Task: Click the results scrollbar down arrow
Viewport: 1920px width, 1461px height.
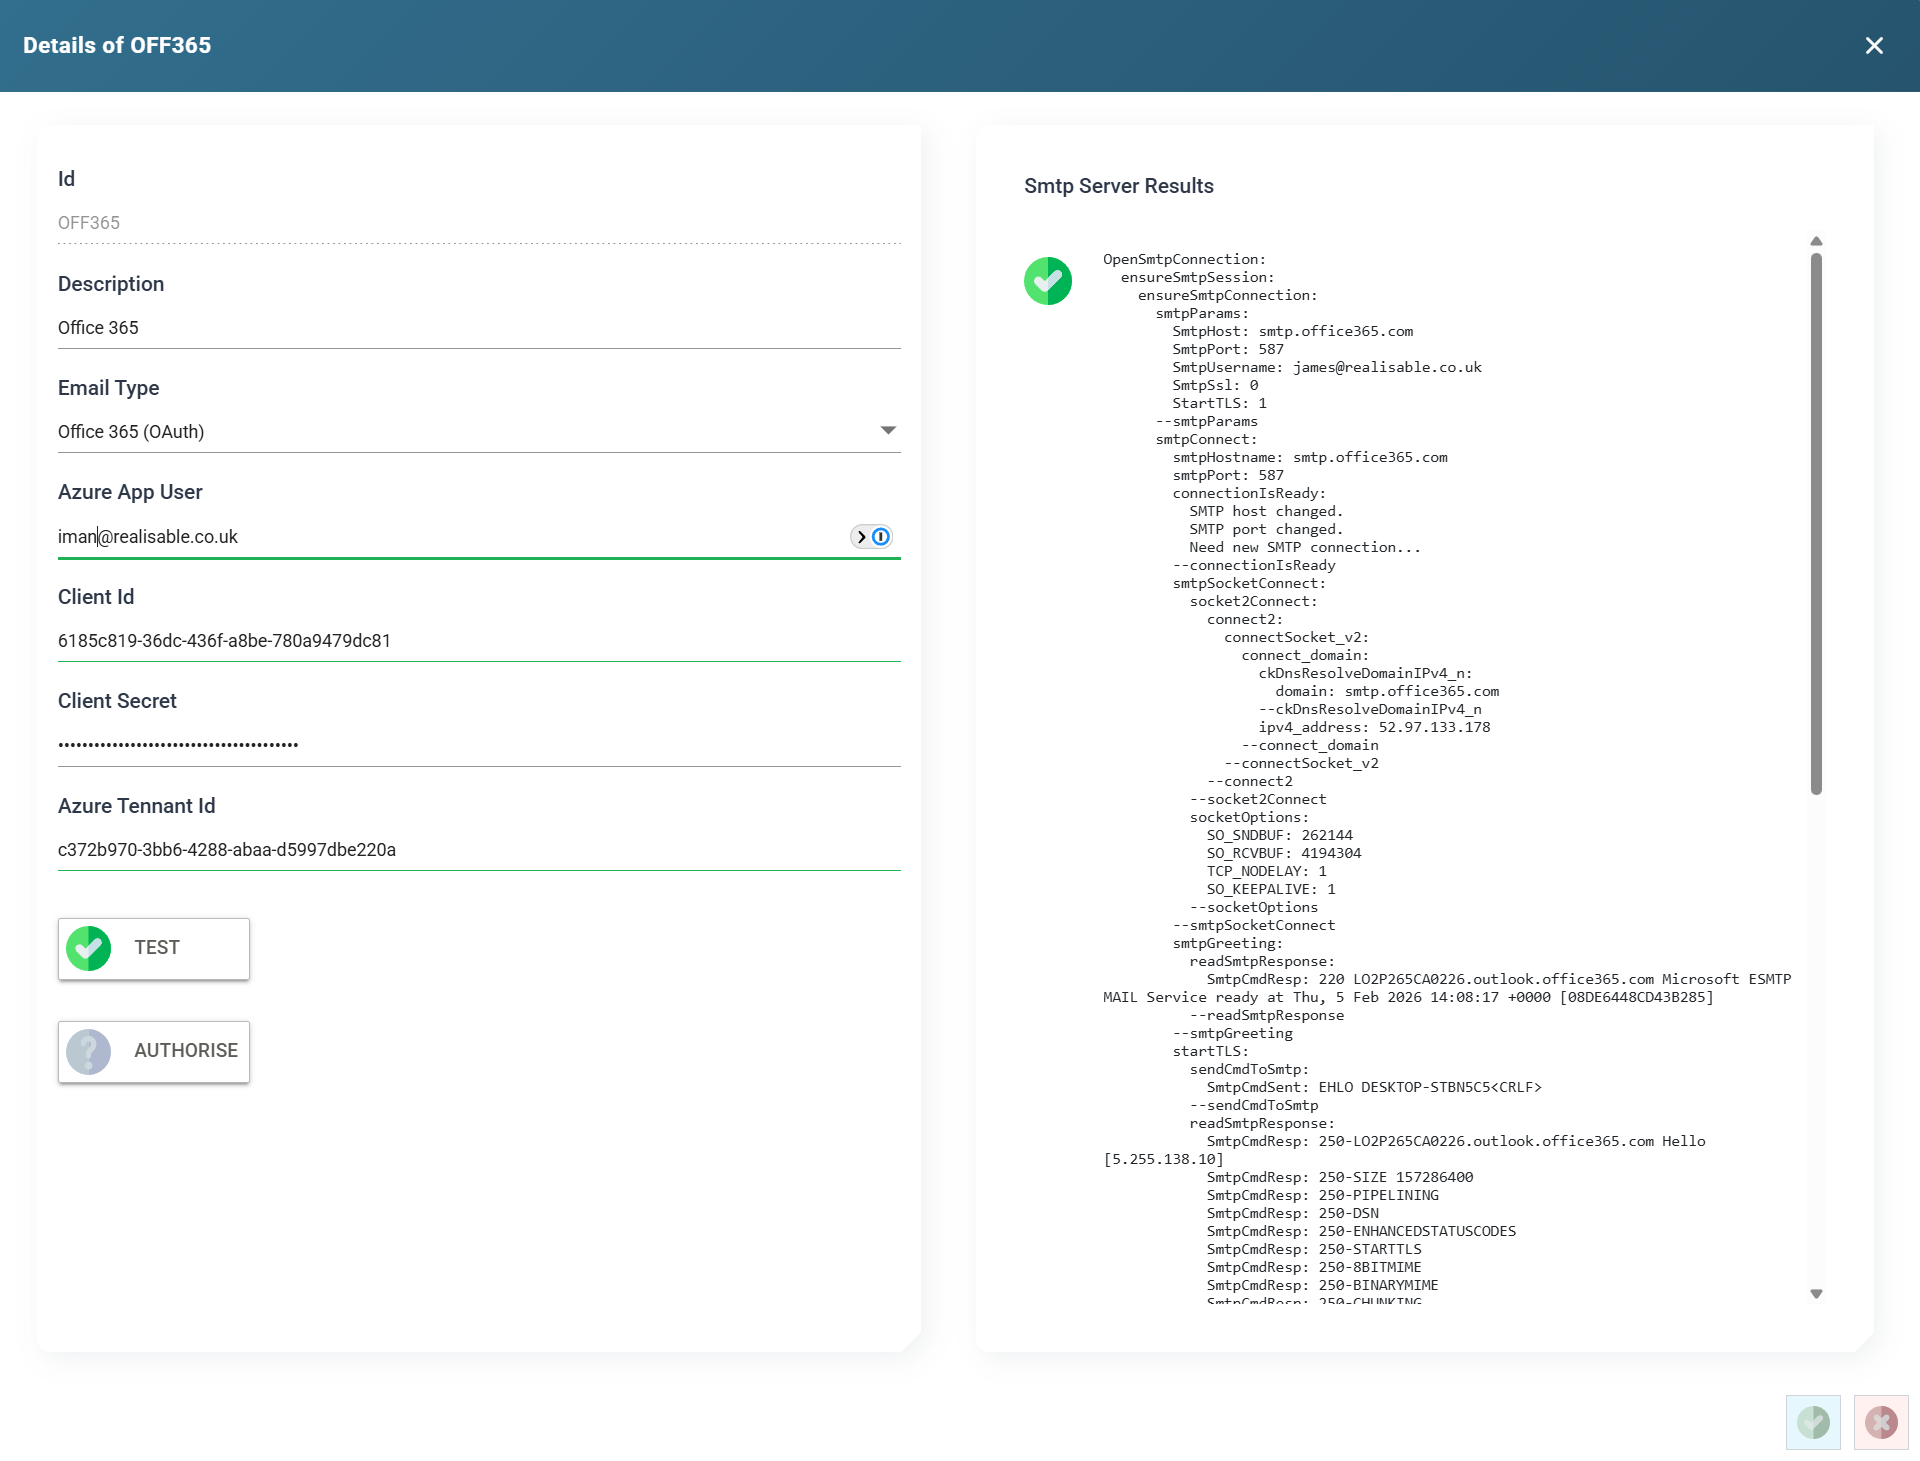Action: point(1816,1294)
